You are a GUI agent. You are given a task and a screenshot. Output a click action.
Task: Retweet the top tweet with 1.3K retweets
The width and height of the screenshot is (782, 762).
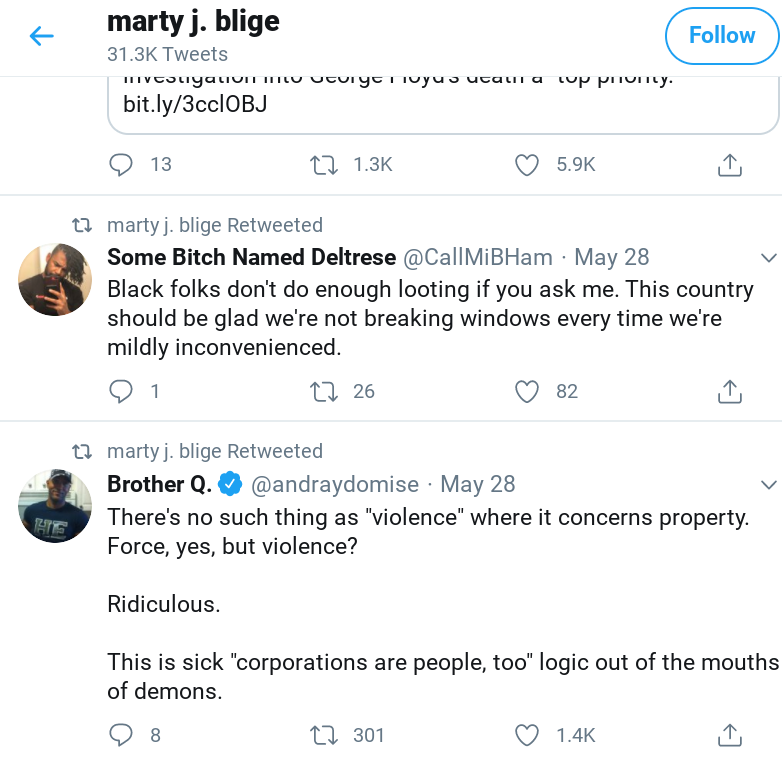(x=324, y=164)
